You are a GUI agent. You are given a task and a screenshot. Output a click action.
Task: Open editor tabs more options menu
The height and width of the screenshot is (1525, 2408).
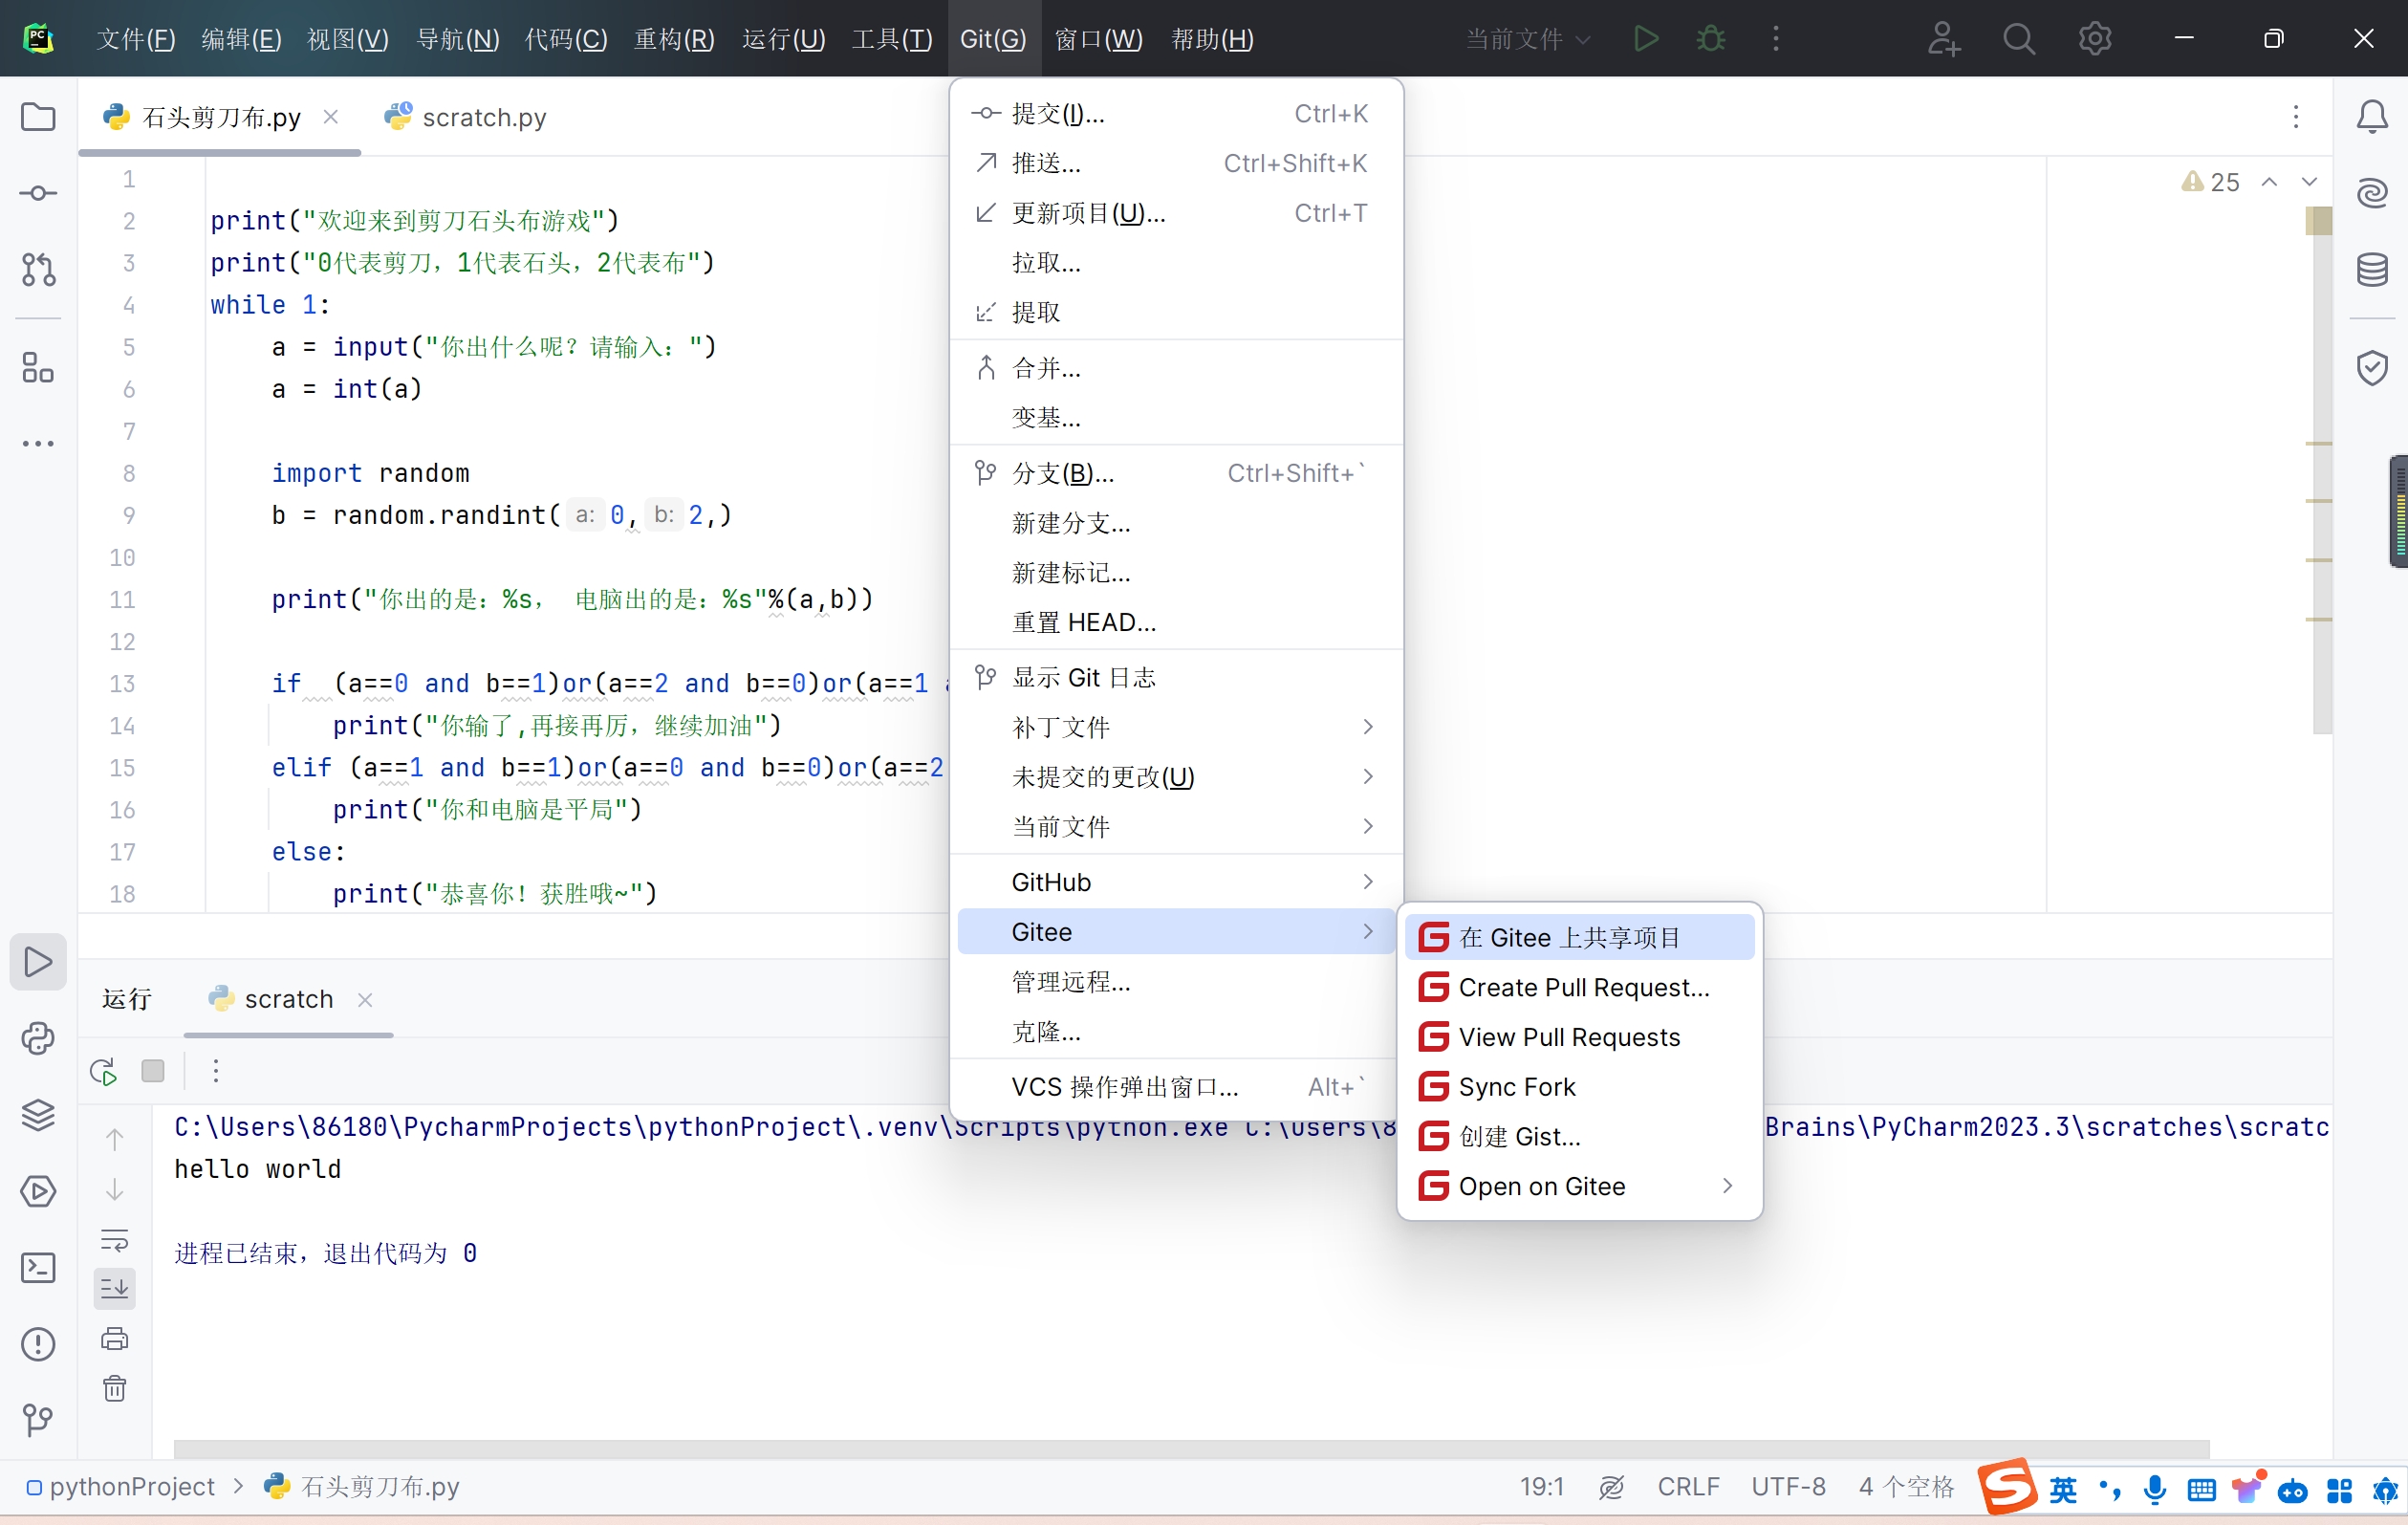[2296, 117]
